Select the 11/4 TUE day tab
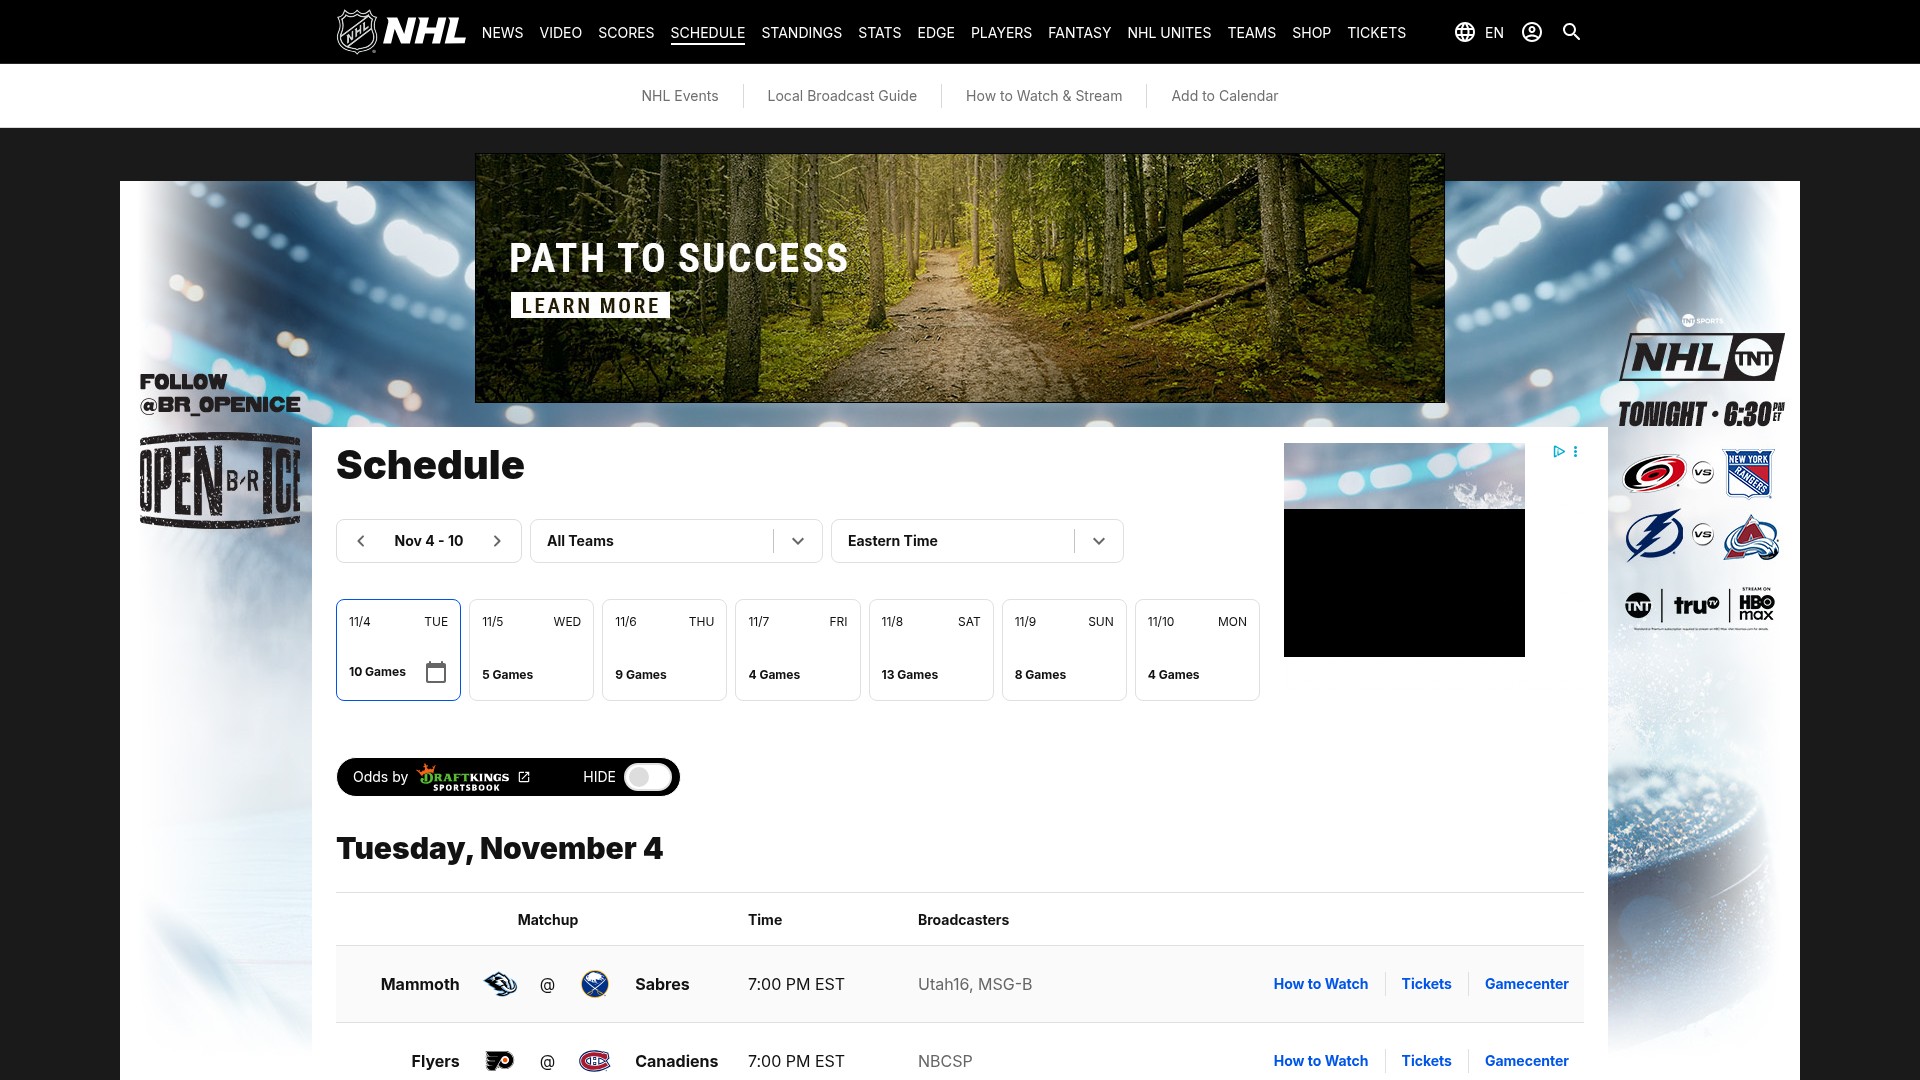 point(398,650)
